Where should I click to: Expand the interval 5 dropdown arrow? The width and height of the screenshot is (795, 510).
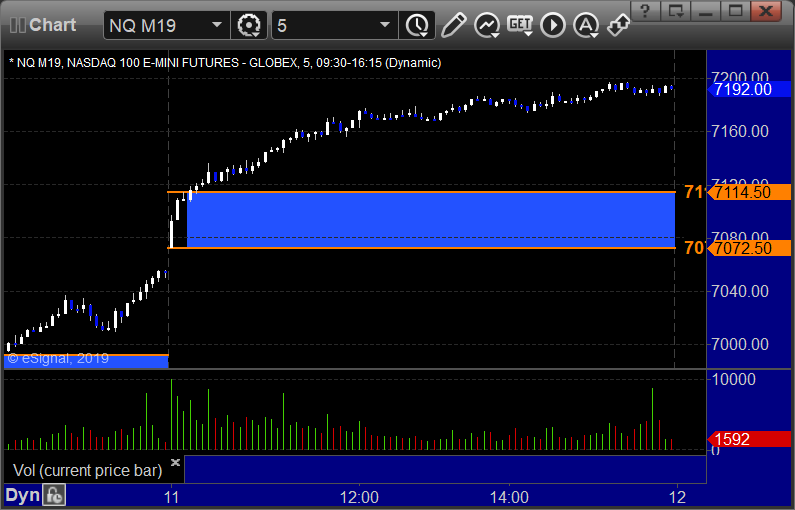pyautogui.click(x=385, y=25)
